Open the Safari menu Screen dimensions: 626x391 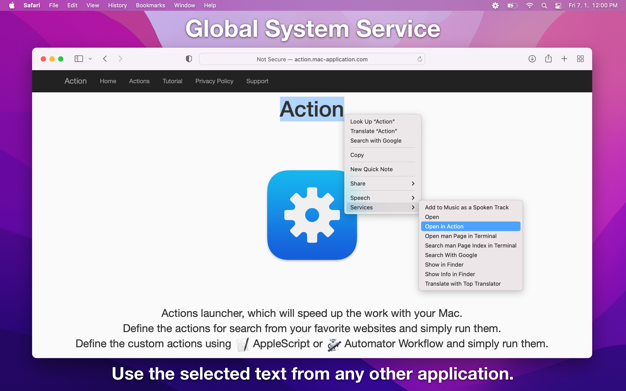pyautogui.click(x=32, y=6)
